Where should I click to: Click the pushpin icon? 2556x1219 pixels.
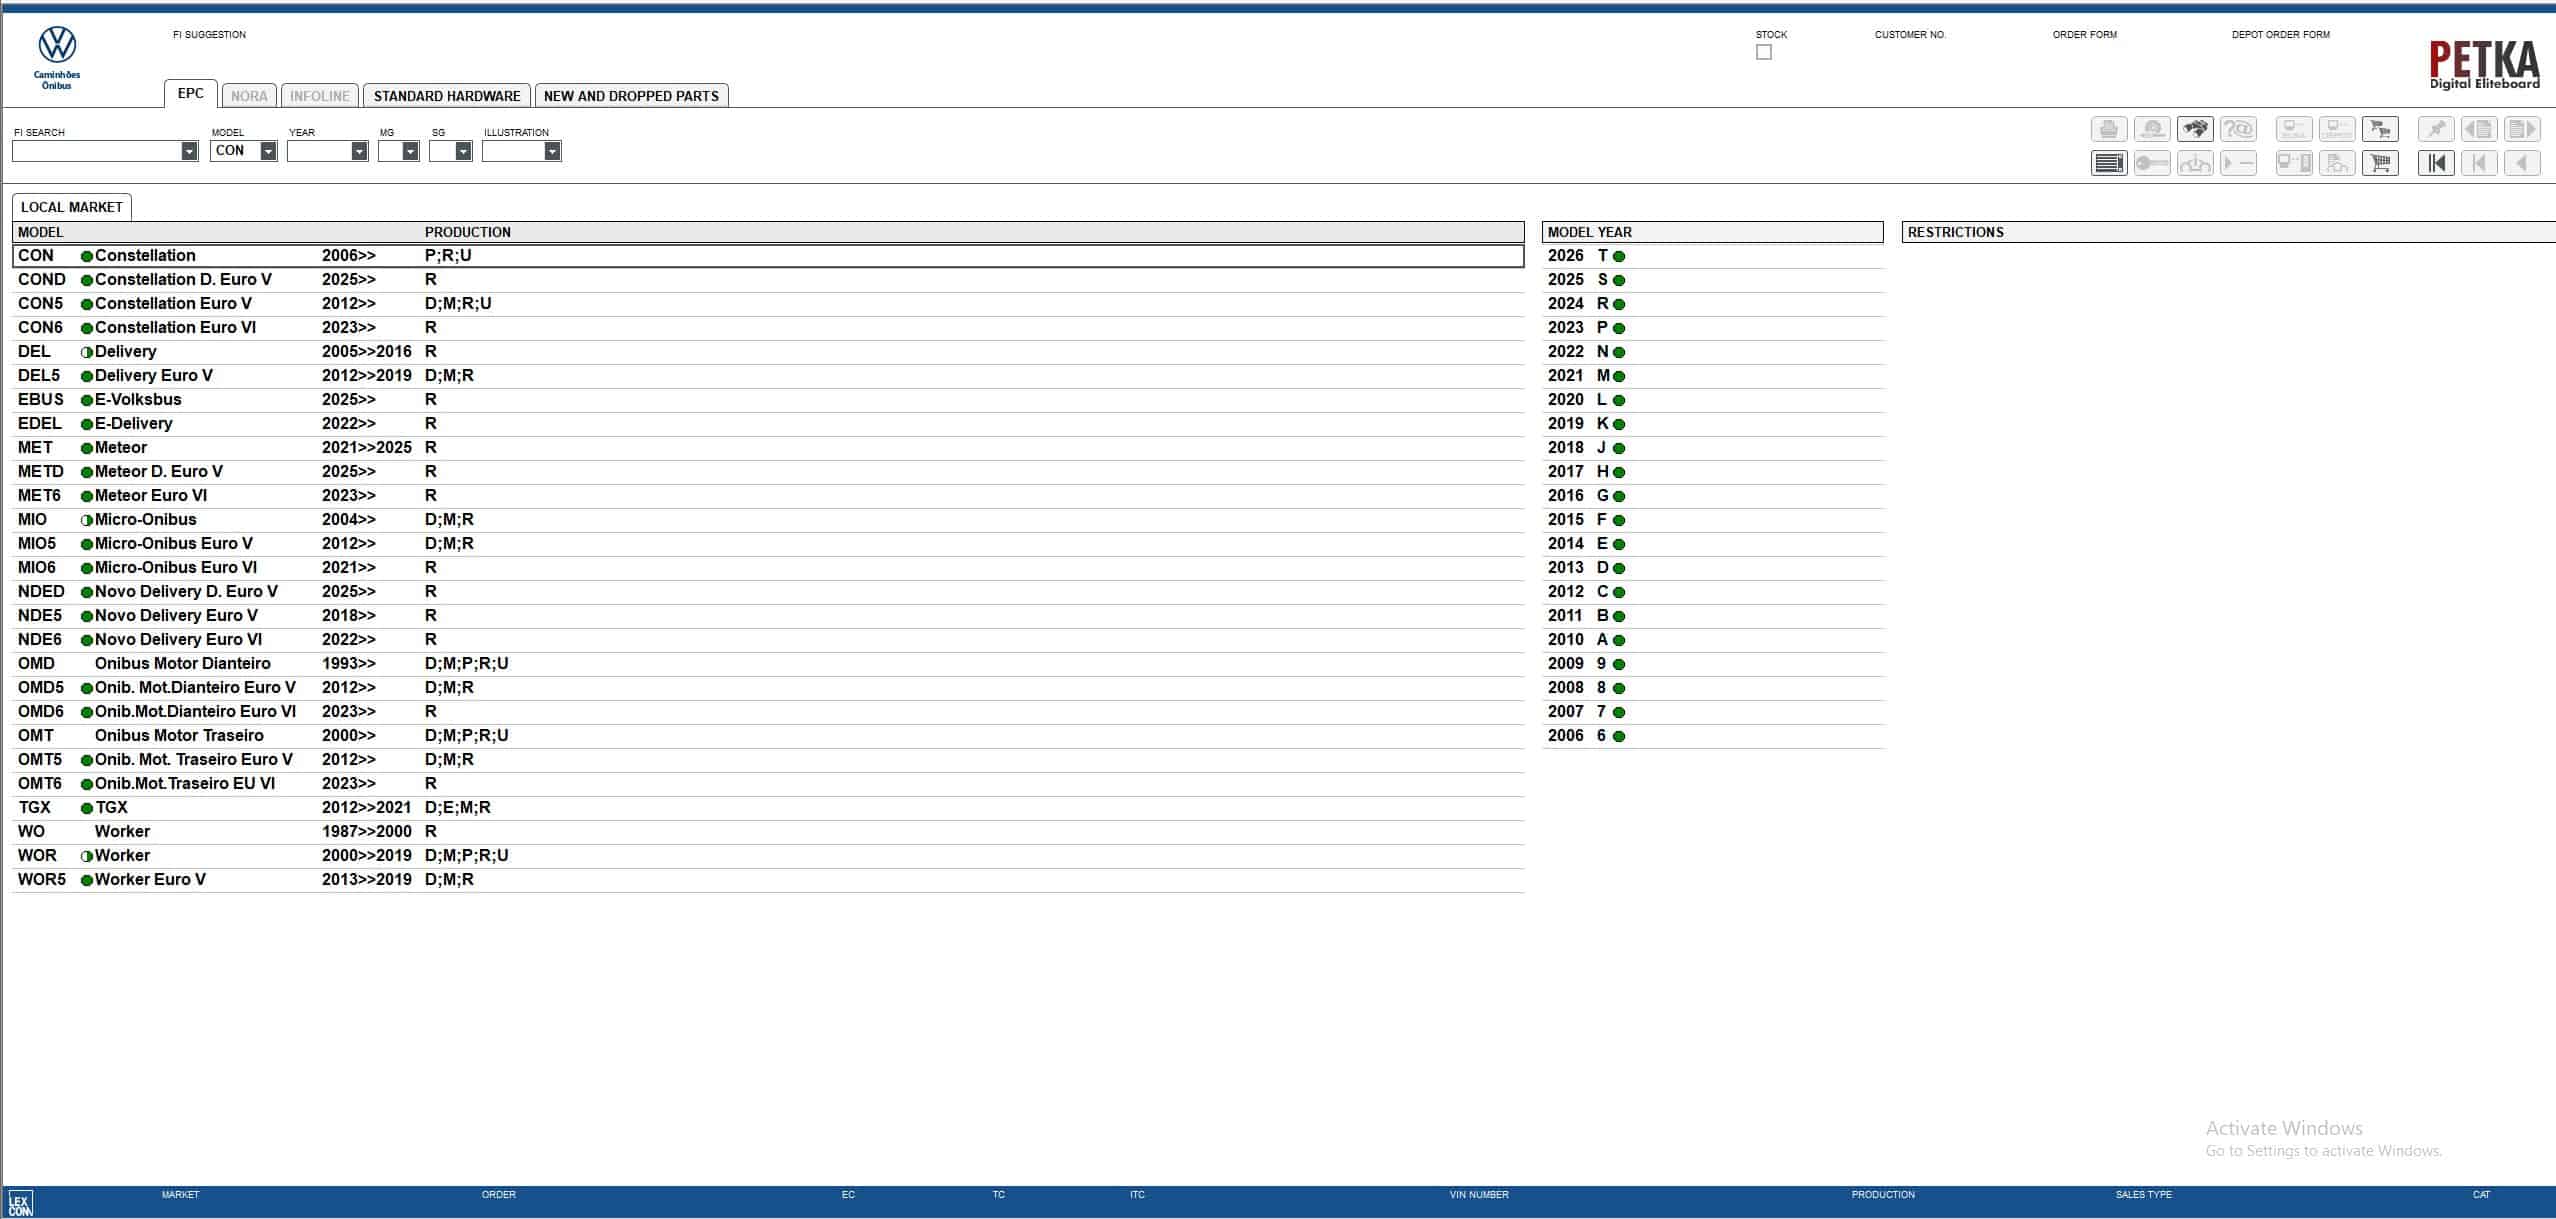(x=2436, y=129)
